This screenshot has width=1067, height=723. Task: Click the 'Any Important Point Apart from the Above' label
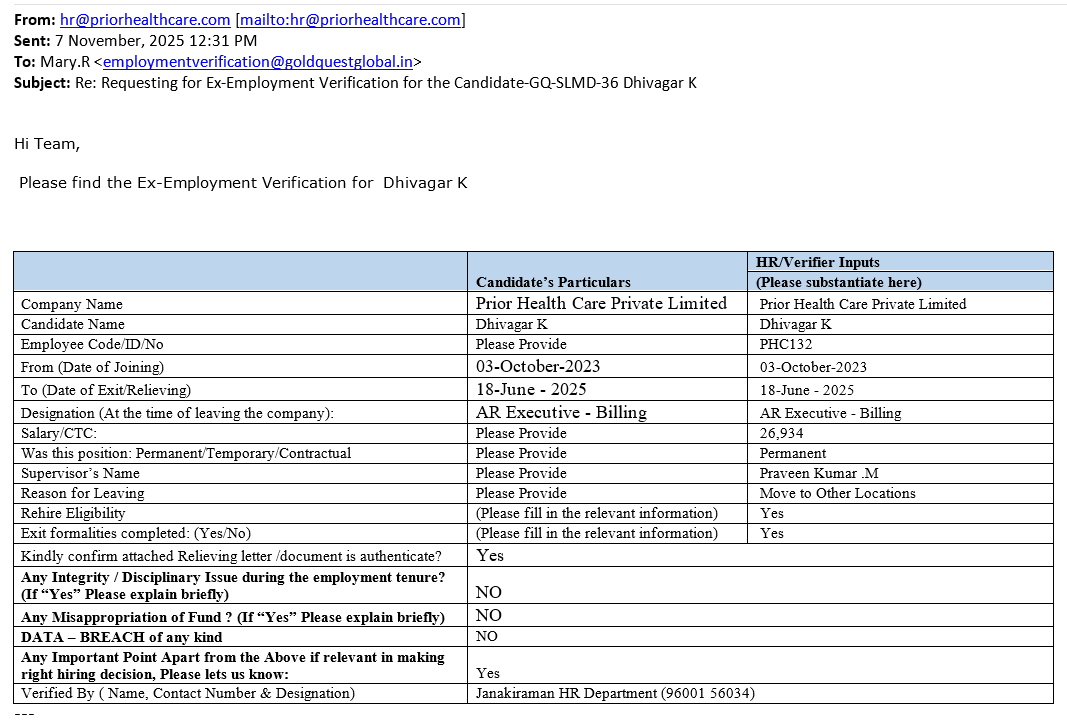point(233,666)
